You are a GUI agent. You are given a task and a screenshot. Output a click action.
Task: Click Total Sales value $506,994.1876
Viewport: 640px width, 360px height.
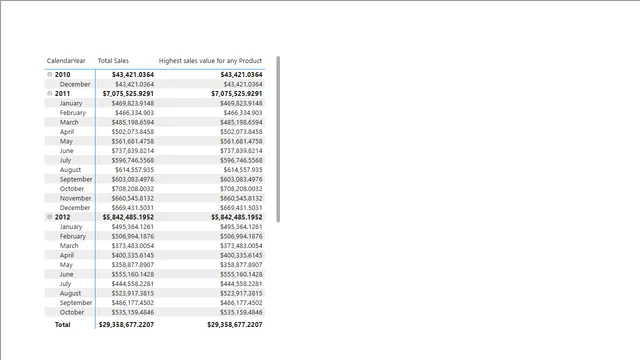coord(133,236)
